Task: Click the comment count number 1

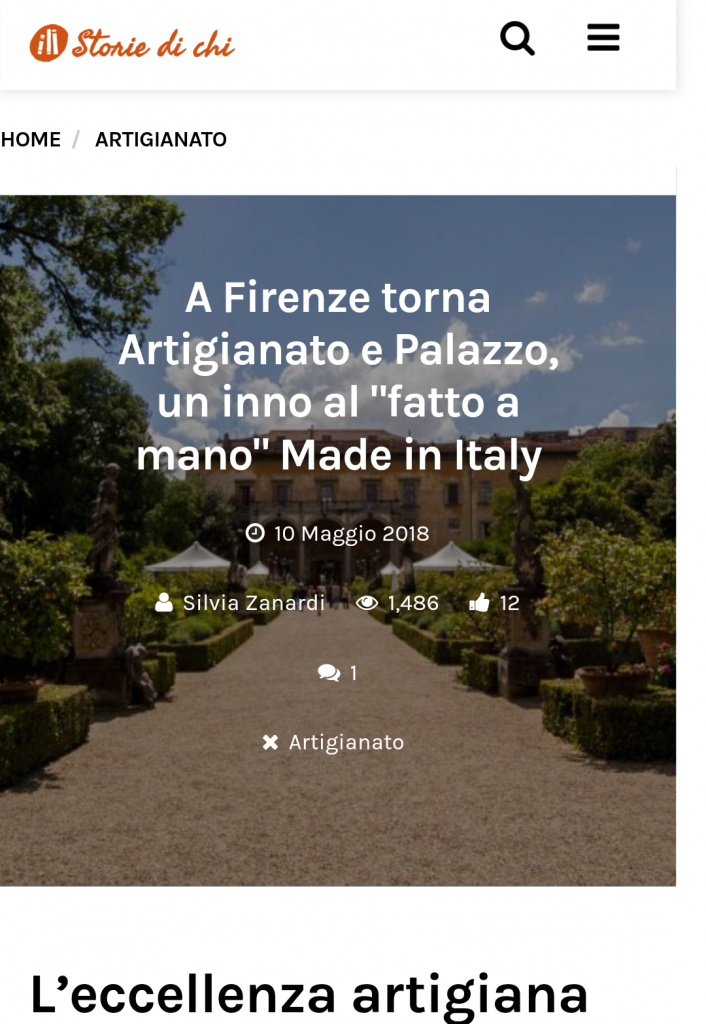Action: click(x=353, y=673)
